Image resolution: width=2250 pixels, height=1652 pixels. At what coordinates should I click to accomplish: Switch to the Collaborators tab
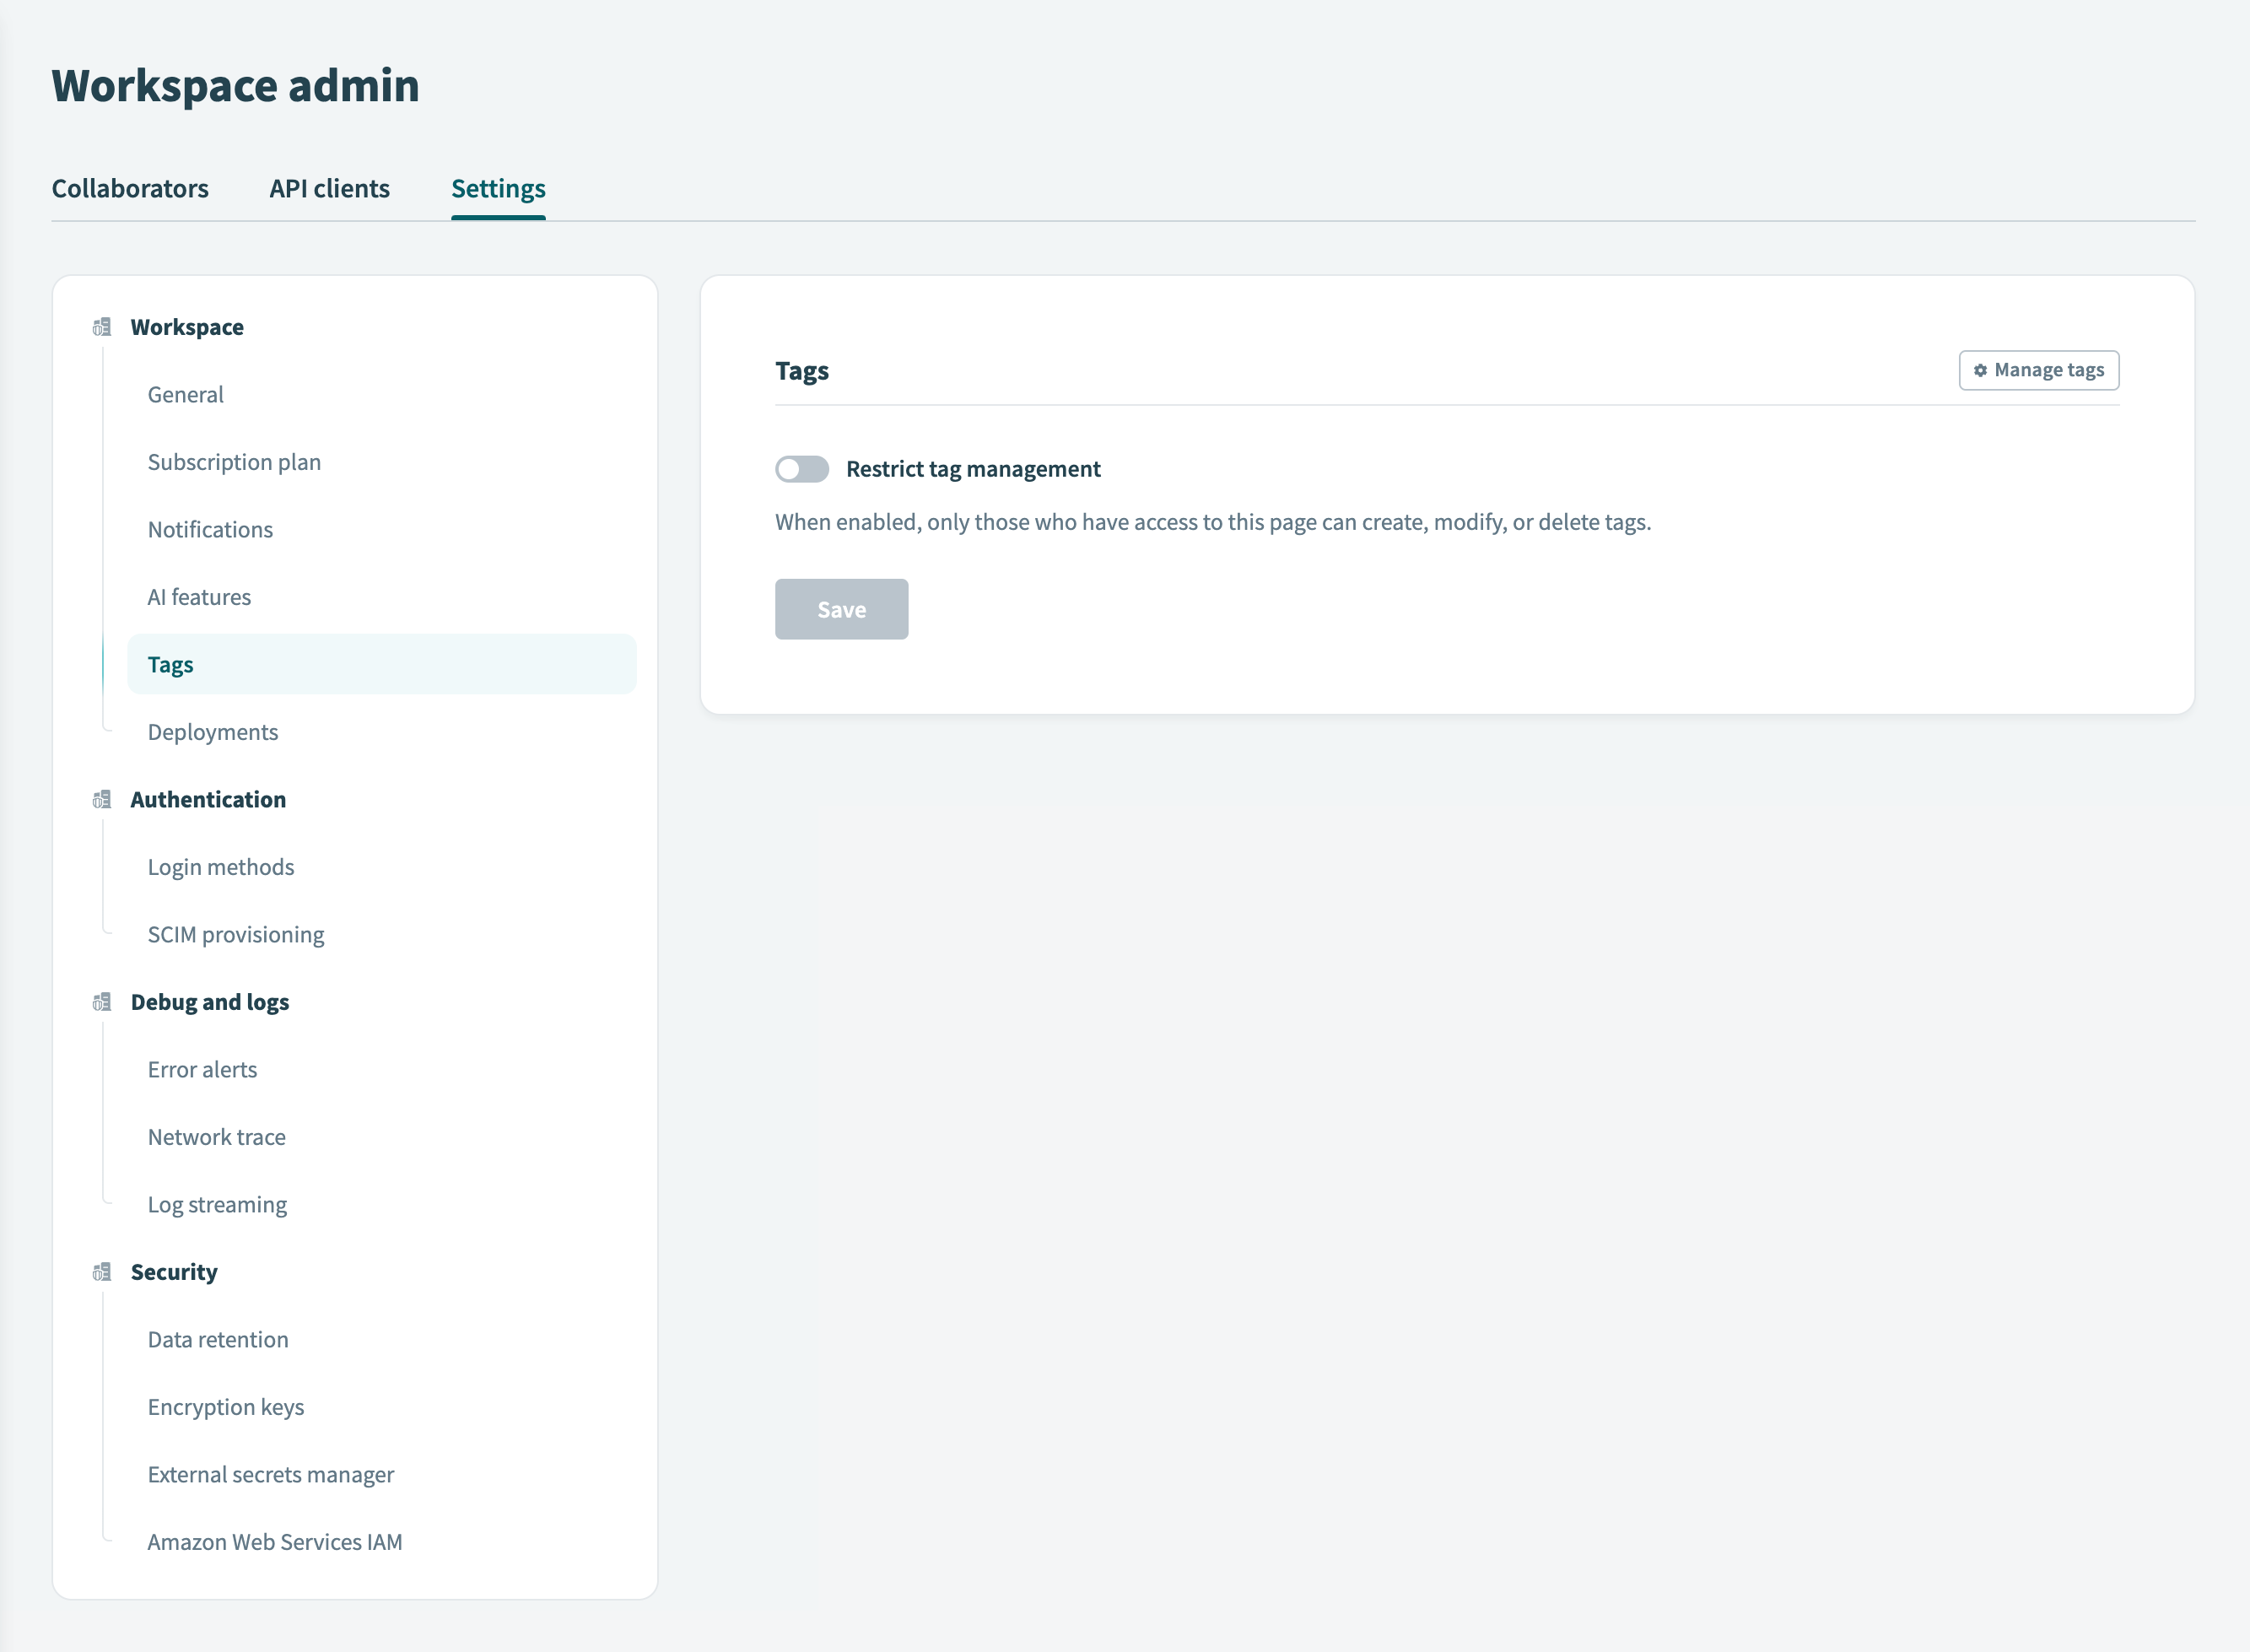click(130, 188)
